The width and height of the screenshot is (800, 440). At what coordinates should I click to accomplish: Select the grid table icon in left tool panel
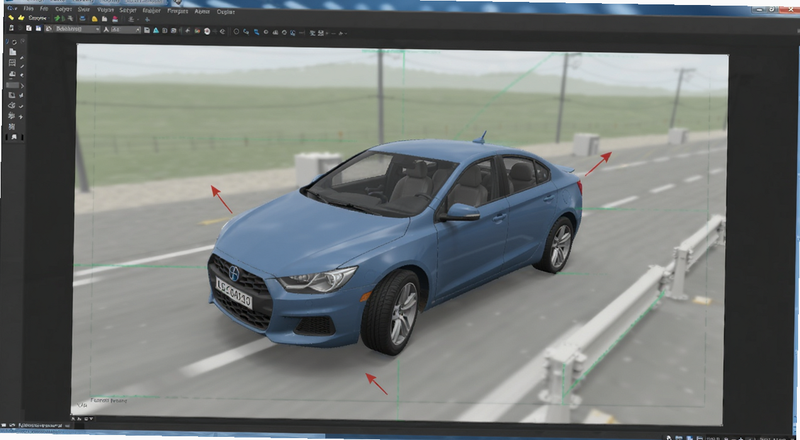[x=12, y=63]
